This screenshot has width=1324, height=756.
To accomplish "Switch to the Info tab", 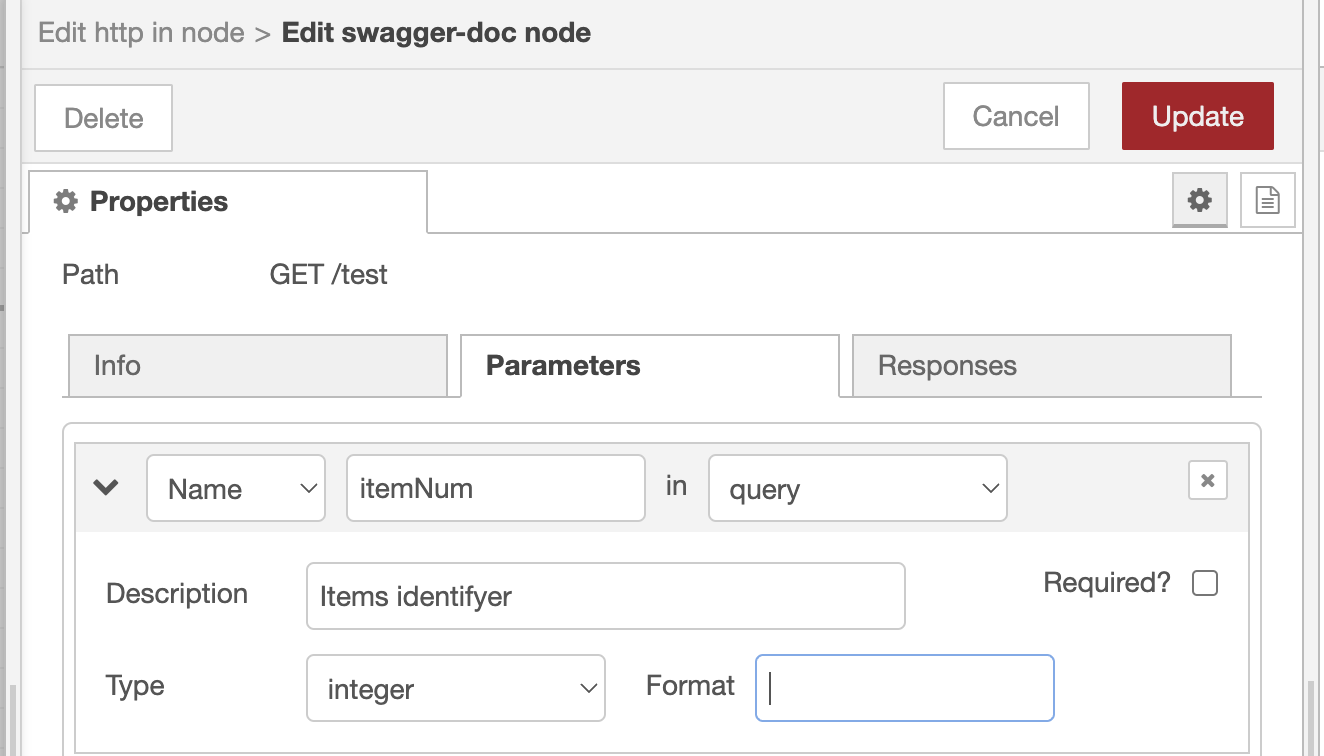I will 255,366.
